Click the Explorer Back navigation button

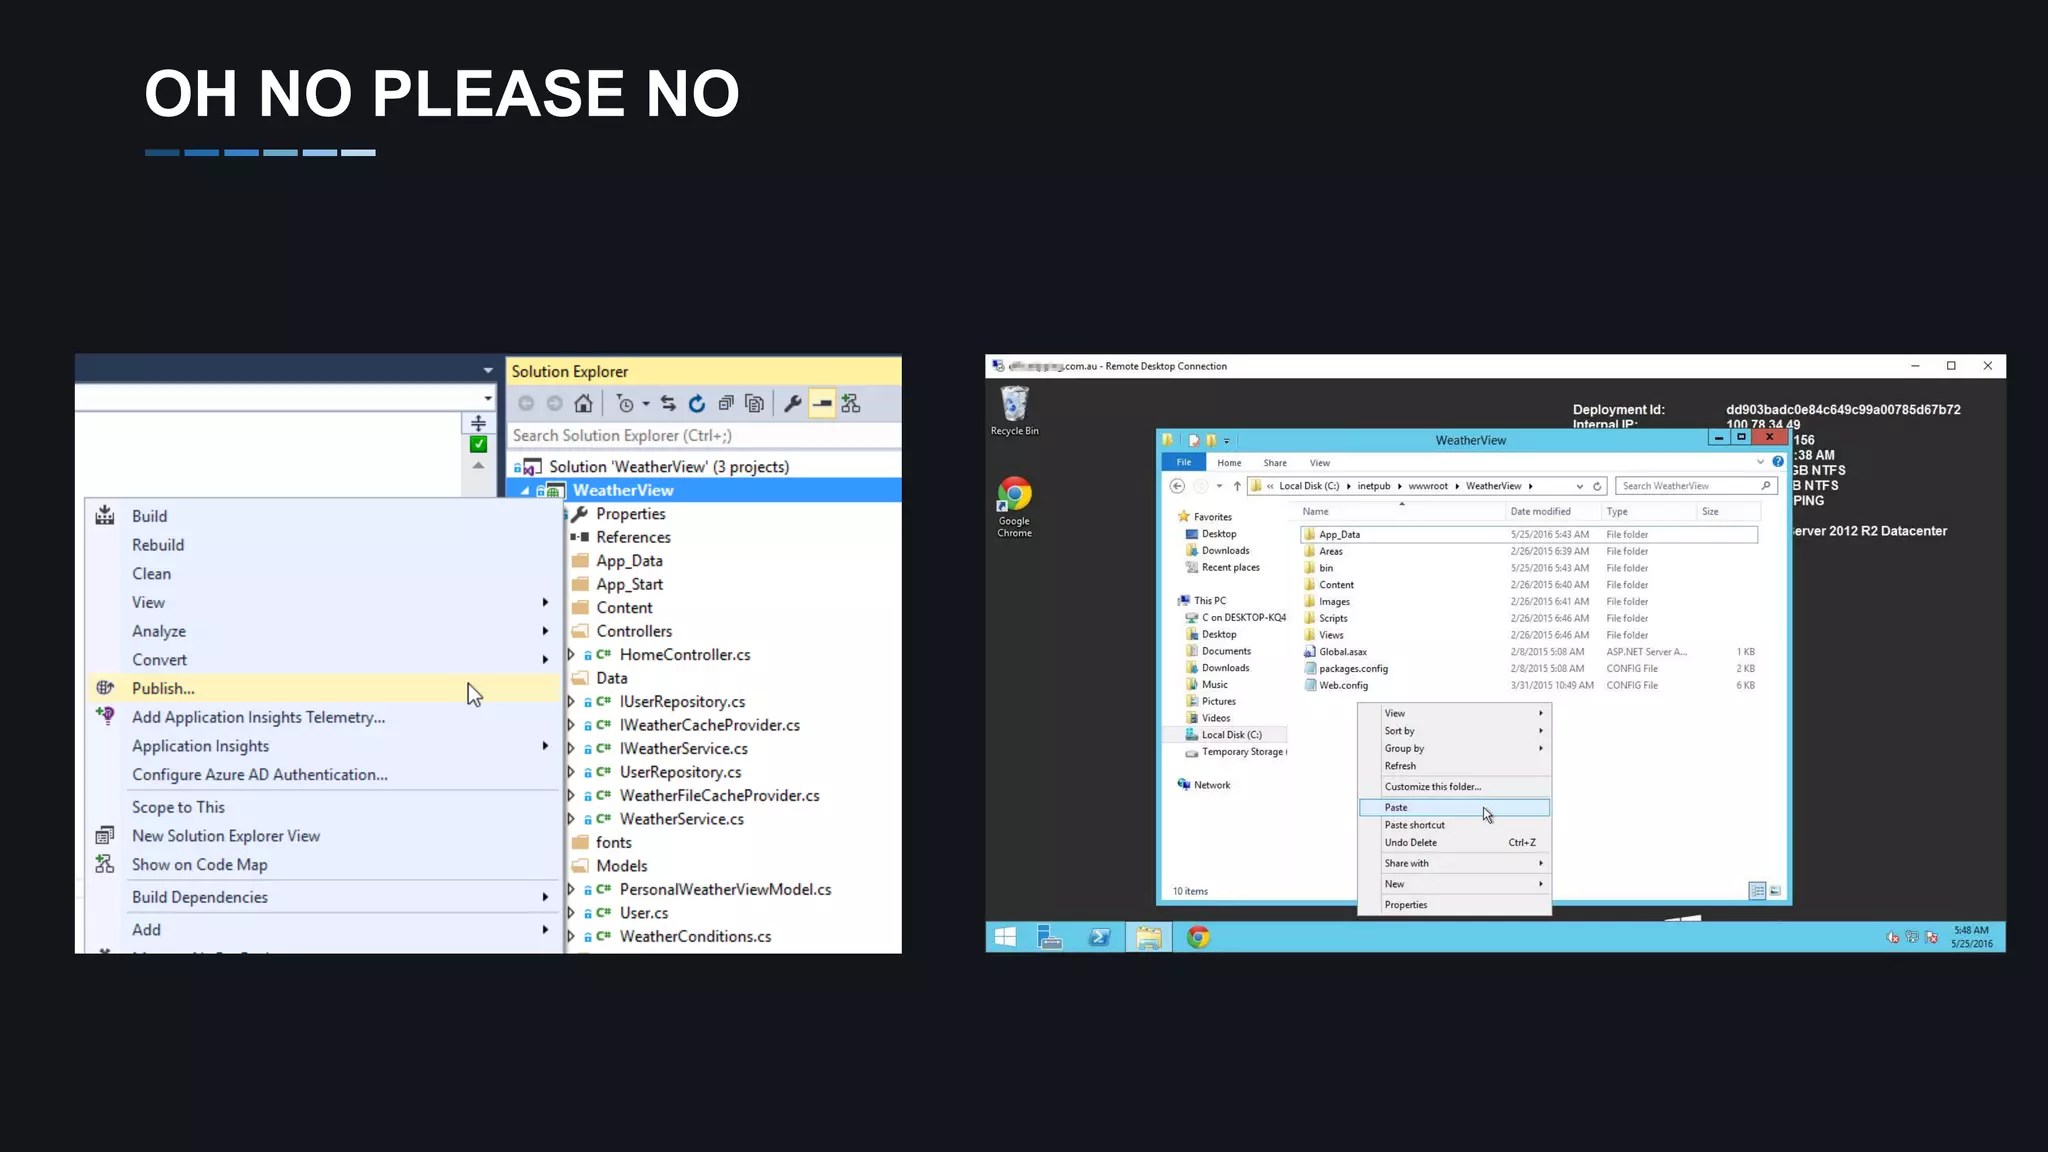pos(1177,486)
